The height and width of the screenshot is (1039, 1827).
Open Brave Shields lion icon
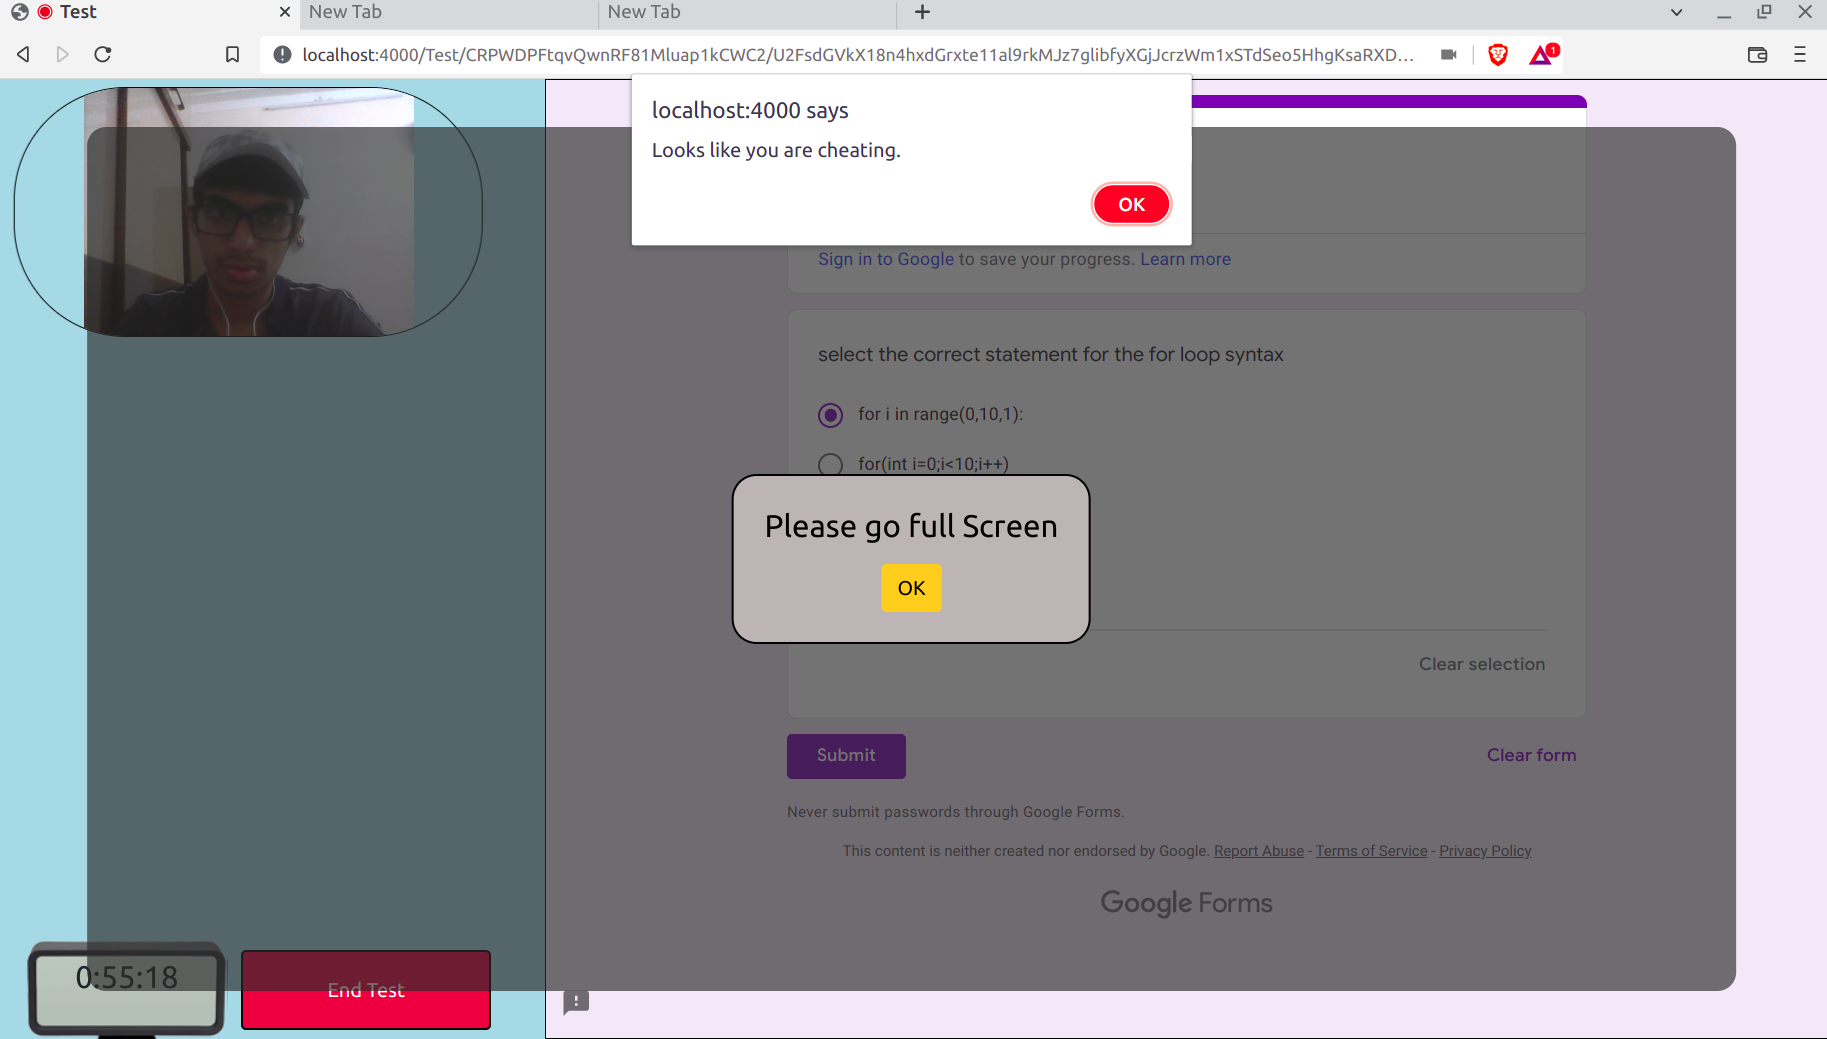tap(1498, 54)
